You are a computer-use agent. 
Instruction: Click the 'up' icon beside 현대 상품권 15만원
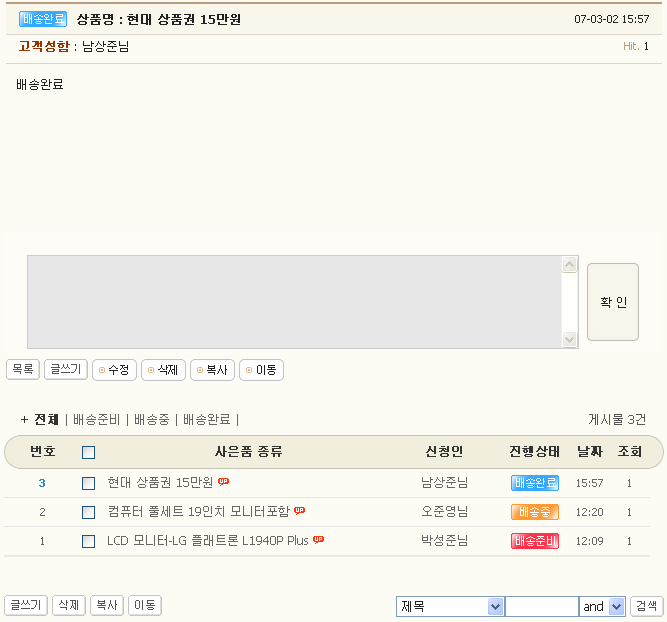224,482
